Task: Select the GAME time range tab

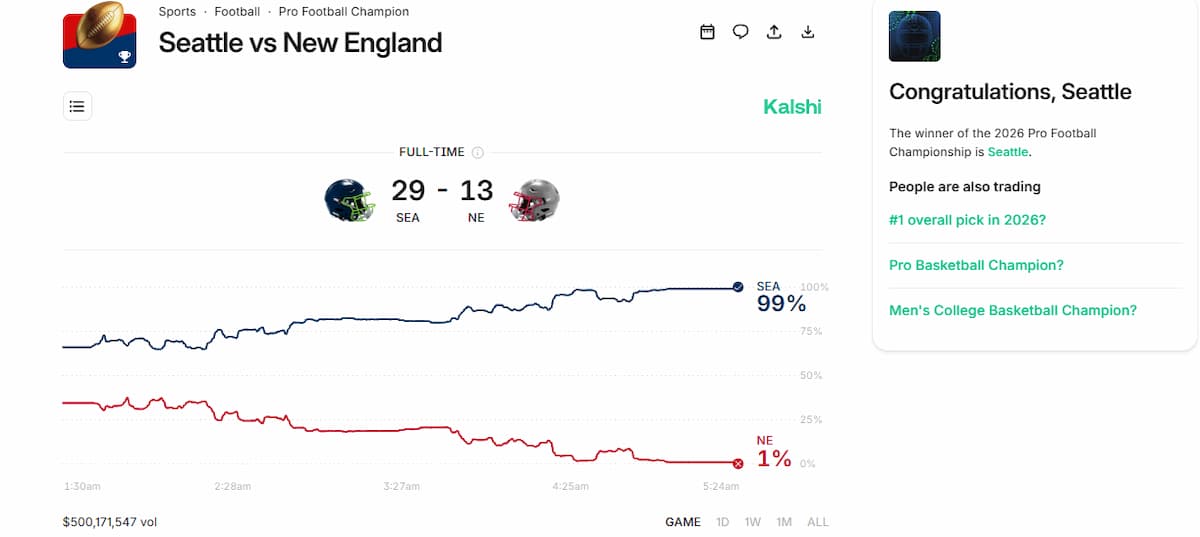Action: 683,522
